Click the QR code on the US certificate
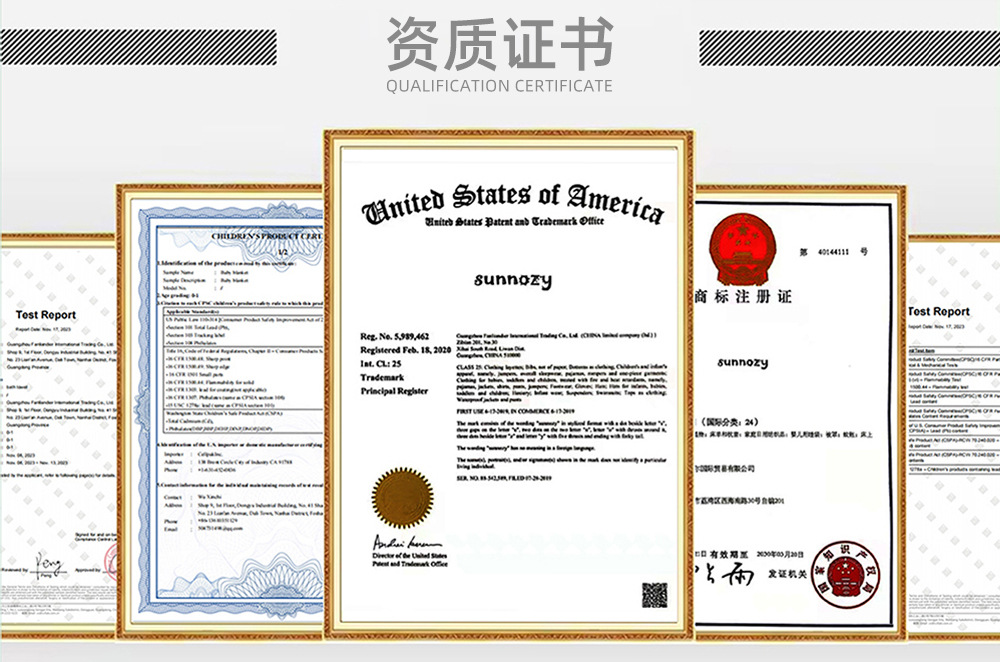 tap(654, 595)
